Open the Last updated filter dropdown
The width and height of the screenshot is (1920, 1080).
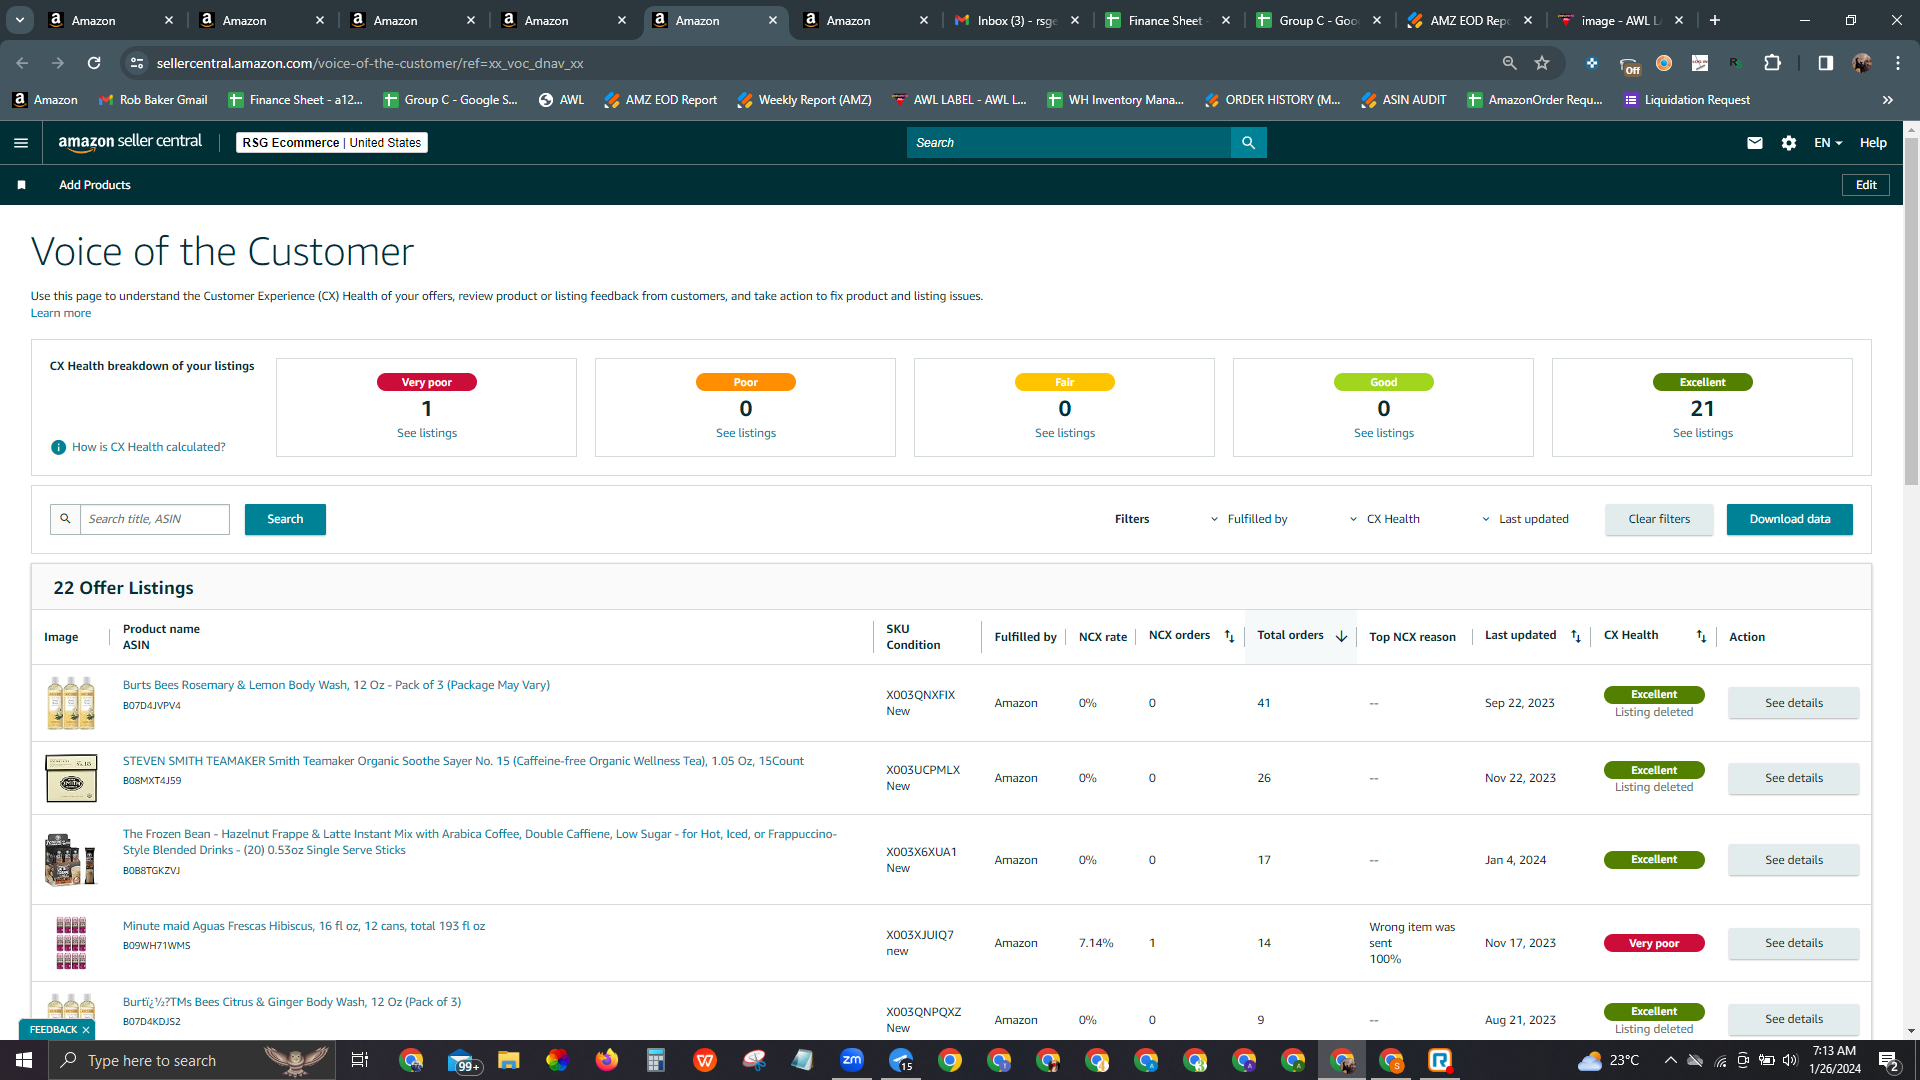click(x=1525, y=519)
